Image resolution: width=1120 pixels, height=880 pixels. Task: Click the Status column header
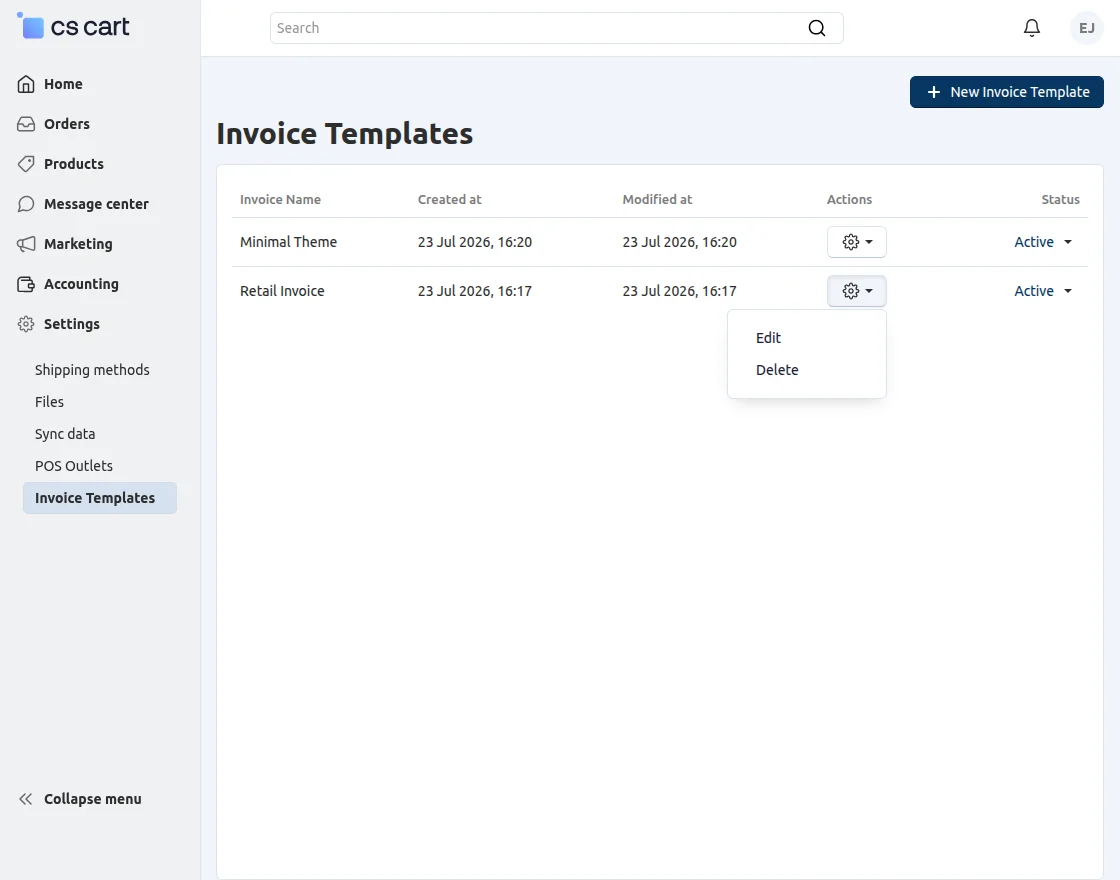click(x=1060, y=199)
